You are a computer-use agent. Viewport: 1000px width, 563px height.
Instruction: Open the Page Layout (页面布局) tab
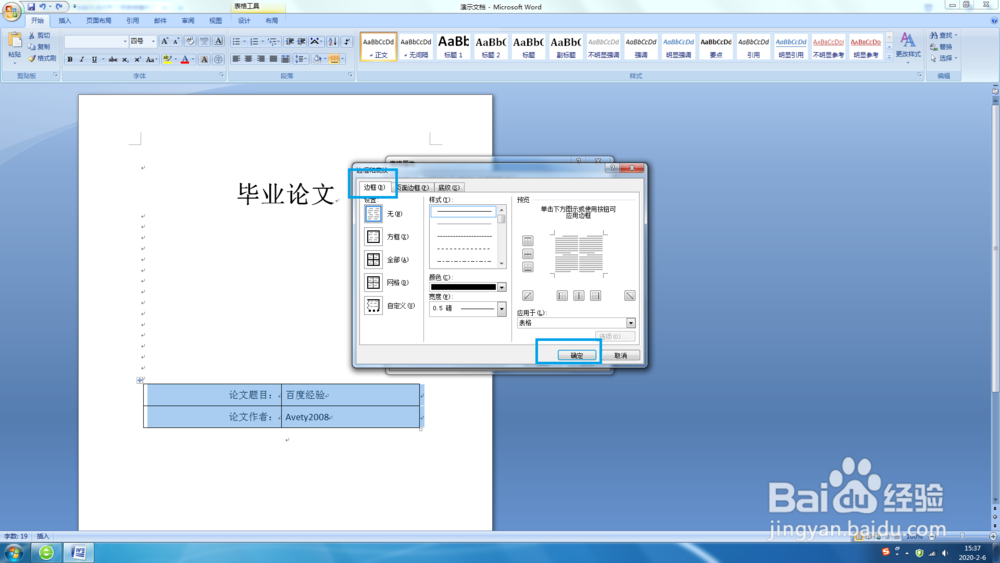99,21
